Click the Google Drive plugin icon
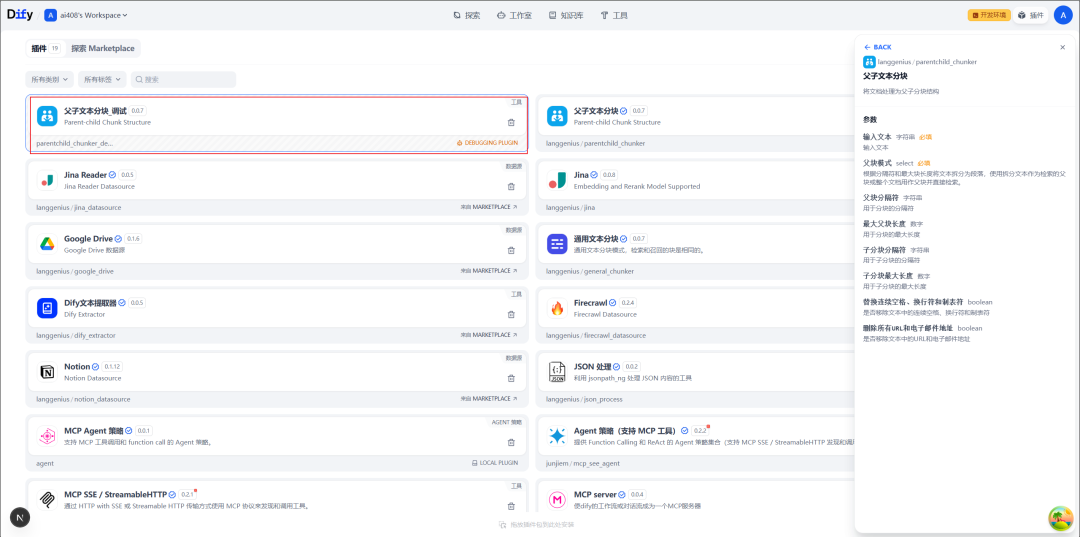 (x=47, y=244)
